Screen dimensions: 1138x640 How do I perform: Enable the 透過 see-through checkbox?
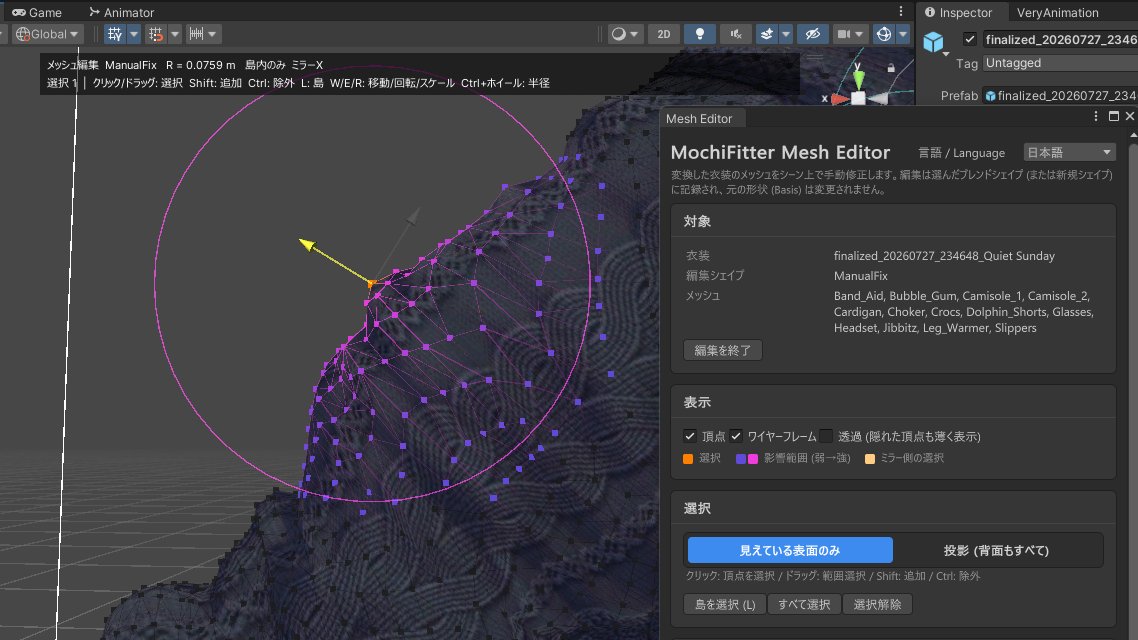pyautogui.click(x=826, y=436)
